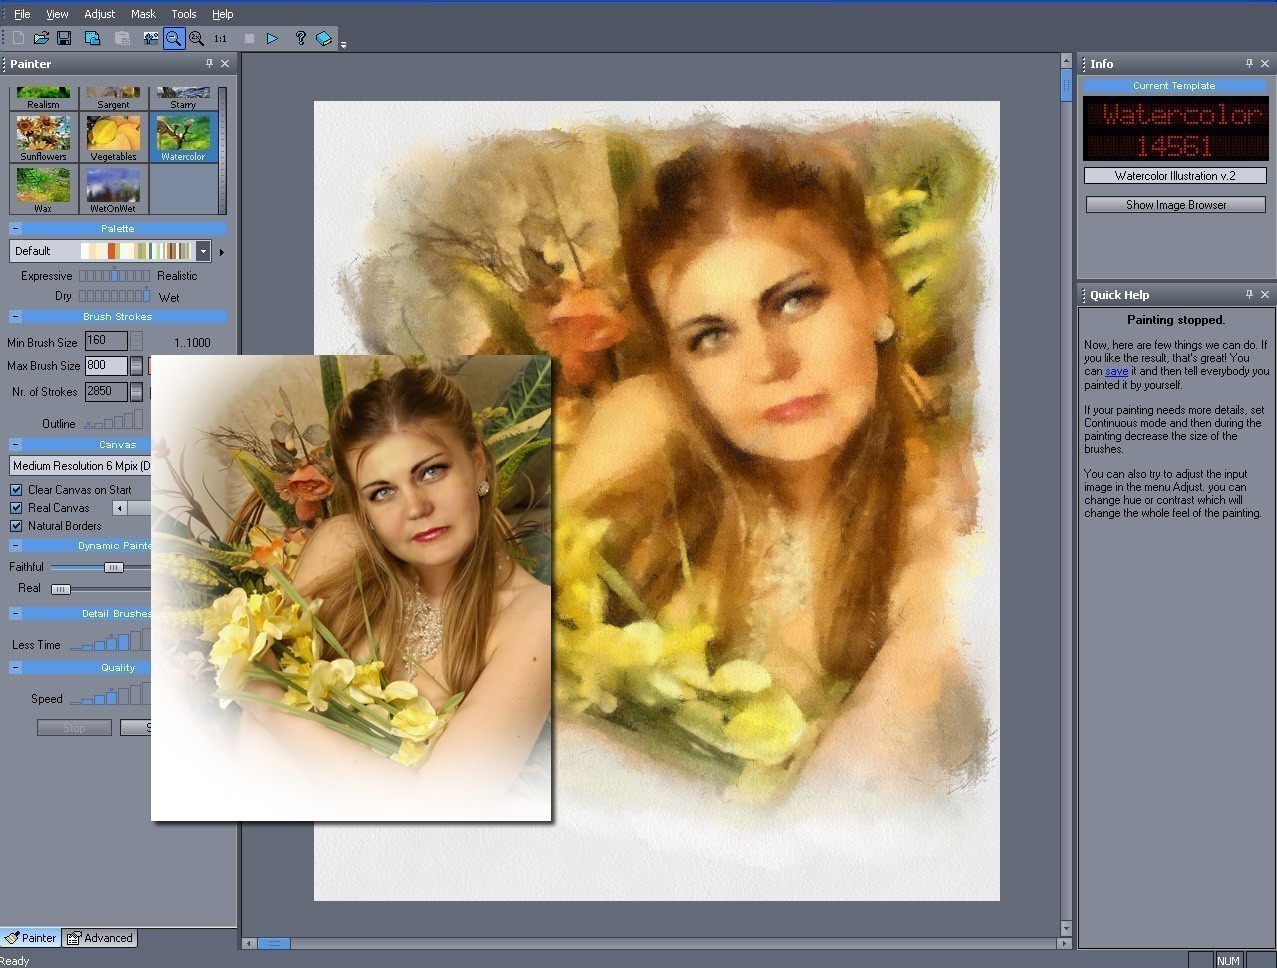This screenshot has height=968, width=1277.
Task: Click the 2x zoom magnifier icon
Action: click(x=197, y=38)
